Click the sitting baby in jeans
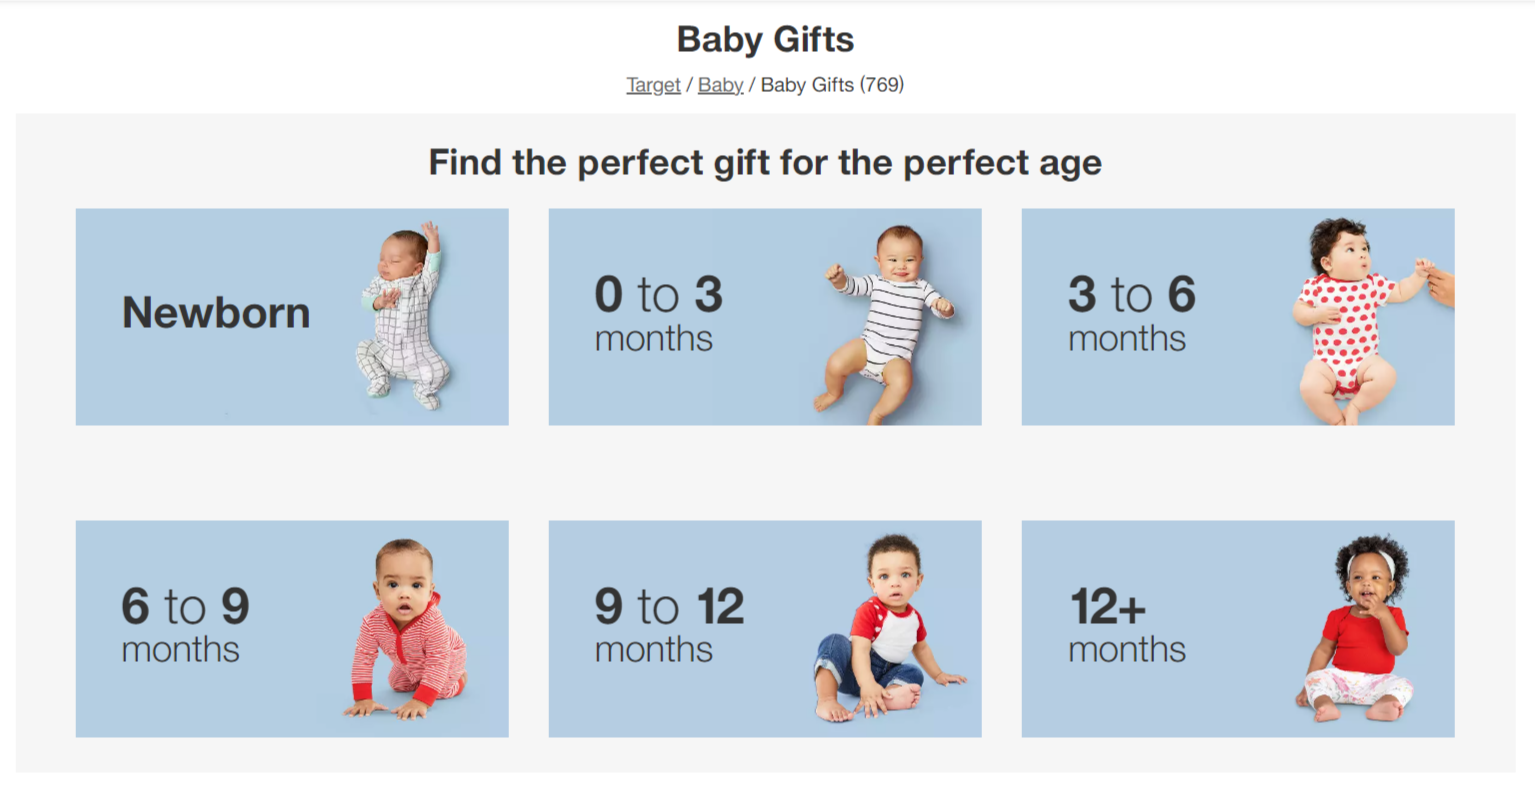Viewport: 1535px width, 788px height. [x=883, y=632]
